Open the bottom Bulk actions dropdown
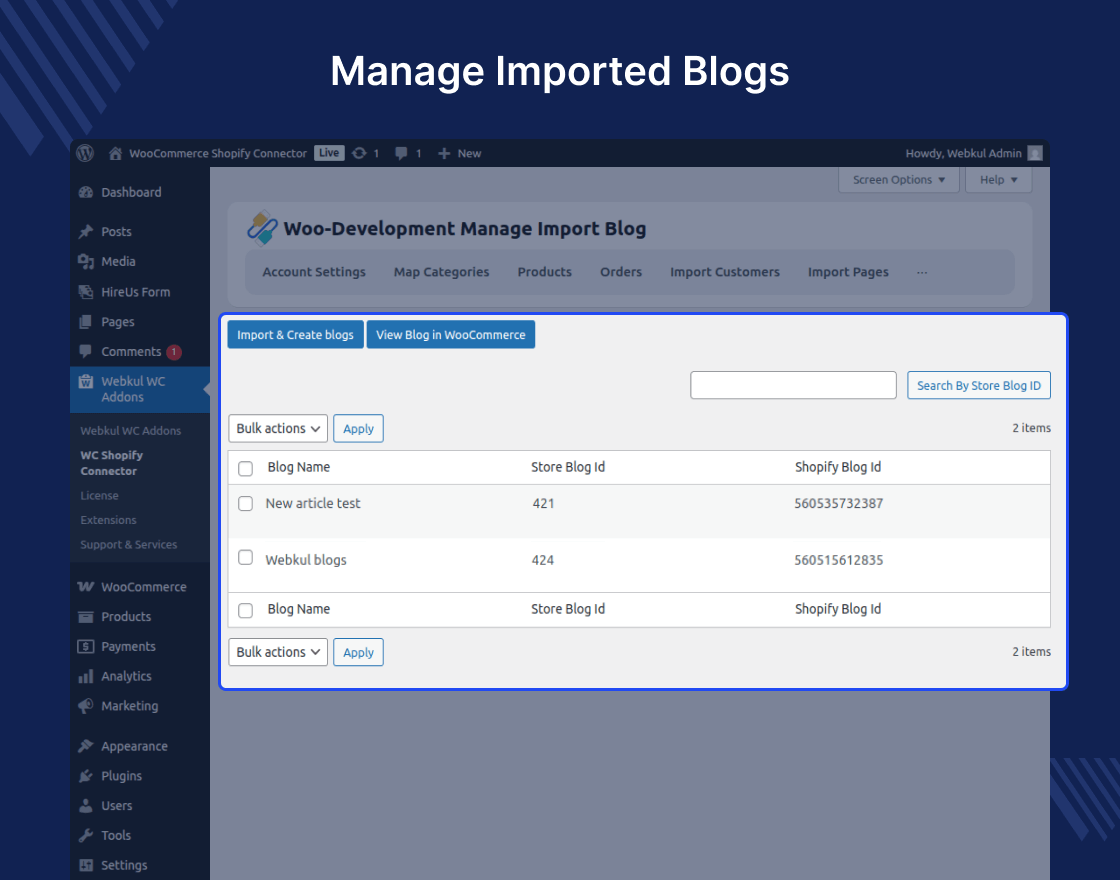Viewport: 1120px width, 880px height. coord(278,652)
